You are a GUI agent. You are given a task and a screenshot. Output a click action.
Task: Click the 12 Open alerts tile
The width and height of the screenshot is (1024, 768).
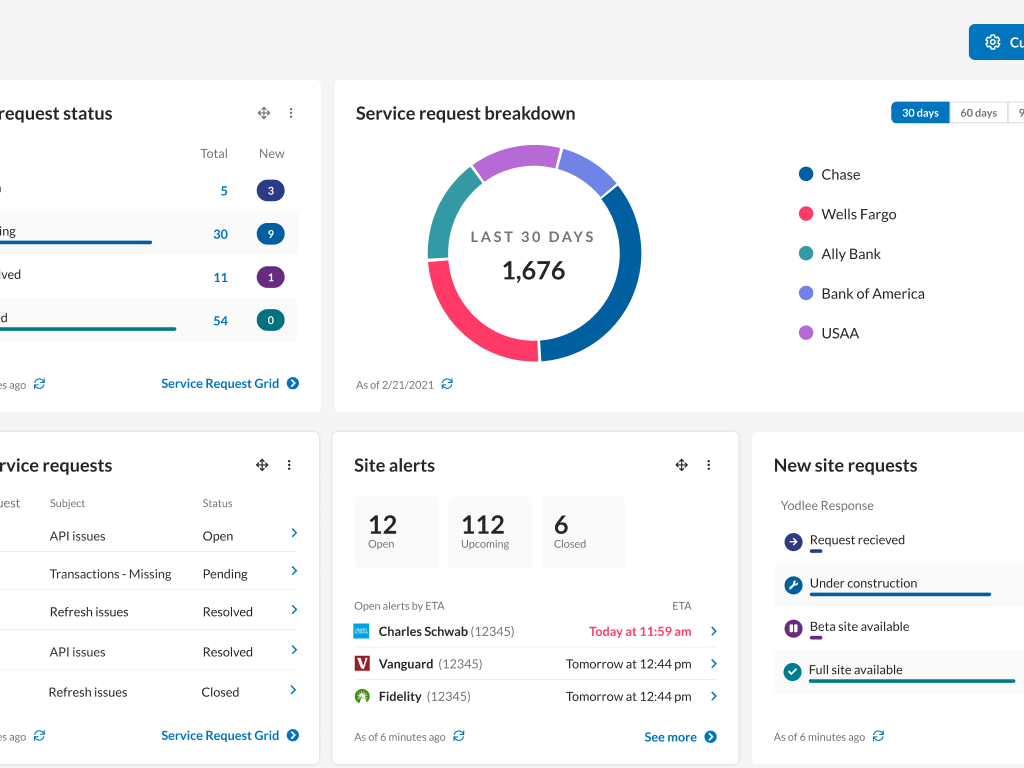(397, 532)
